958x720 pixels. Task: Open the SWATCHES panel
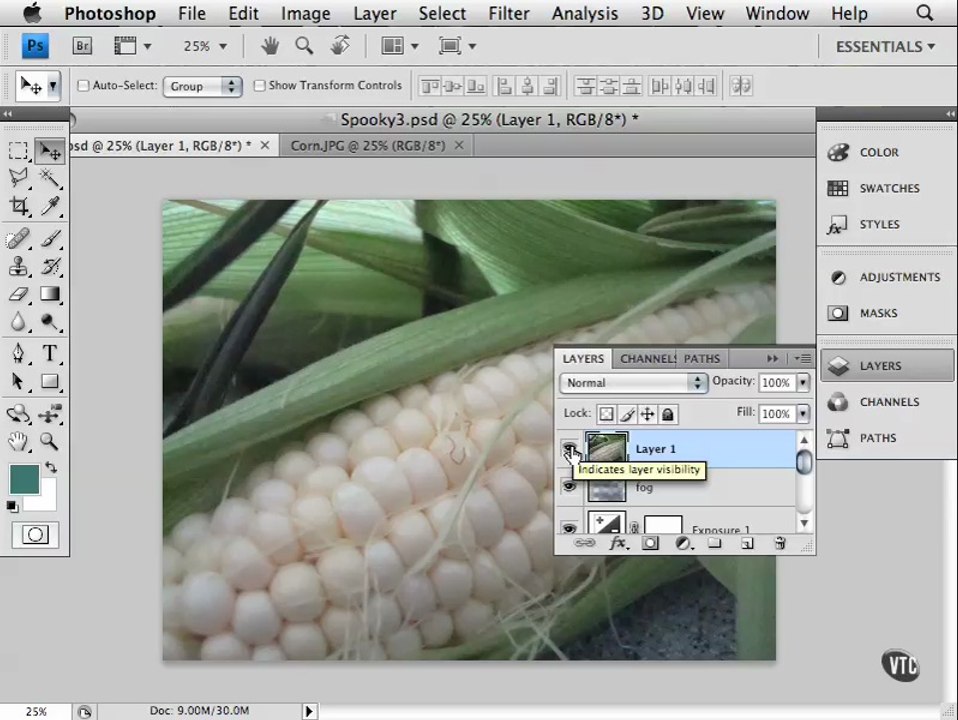[x=887, y=188]
